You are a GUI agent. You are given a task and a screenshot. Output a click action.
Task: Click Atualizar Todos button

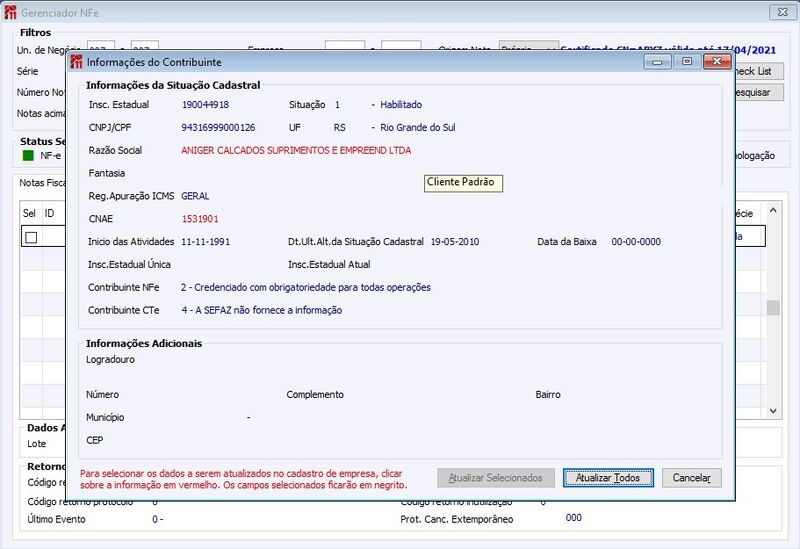point(608,478)
